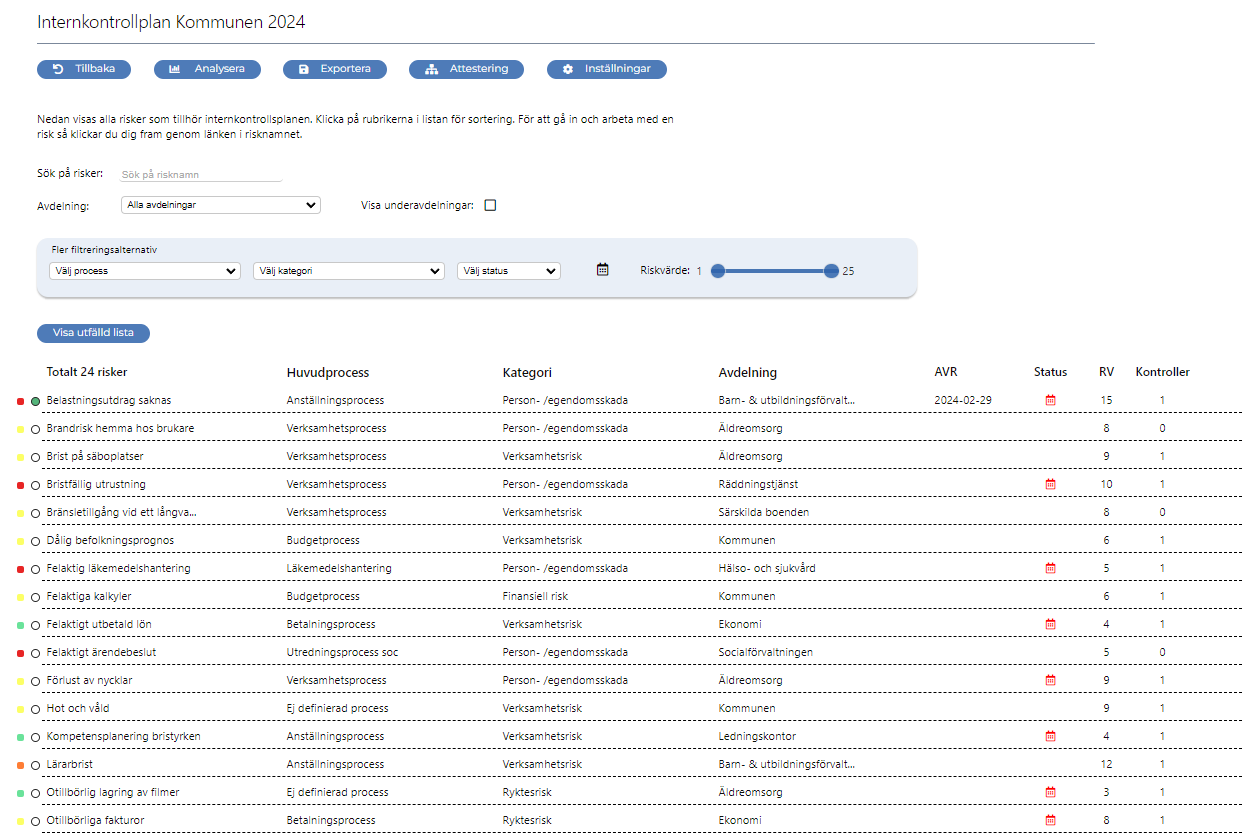Click the calendar icon in the filter panel
Image resolution: width=1254 pixels, height=835 pixels.
(602, 270)
